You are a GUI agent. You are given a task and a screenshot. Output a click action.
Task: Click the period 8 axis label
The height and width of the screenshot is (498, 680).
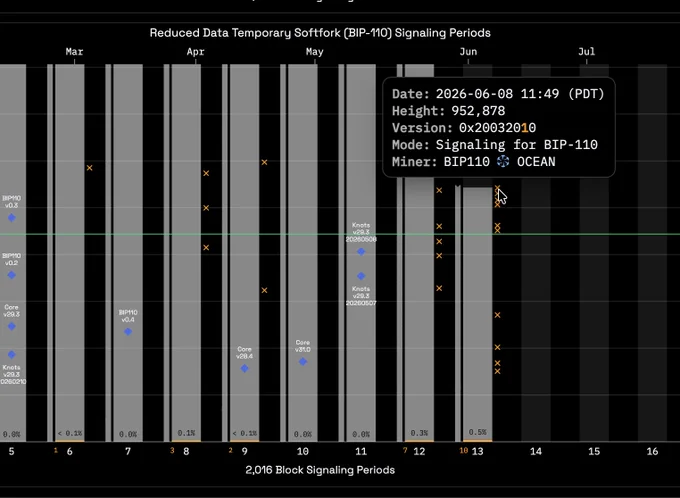pyautogui.click(x=186, y=452)
